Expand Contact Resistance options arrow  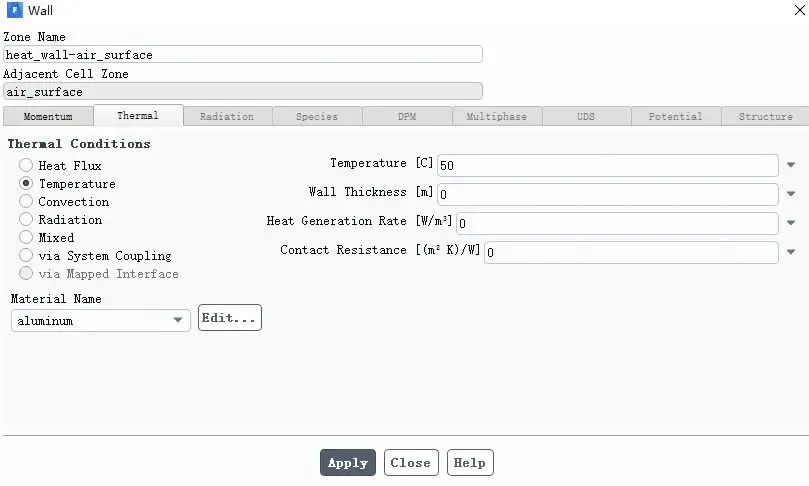point(791,252)
